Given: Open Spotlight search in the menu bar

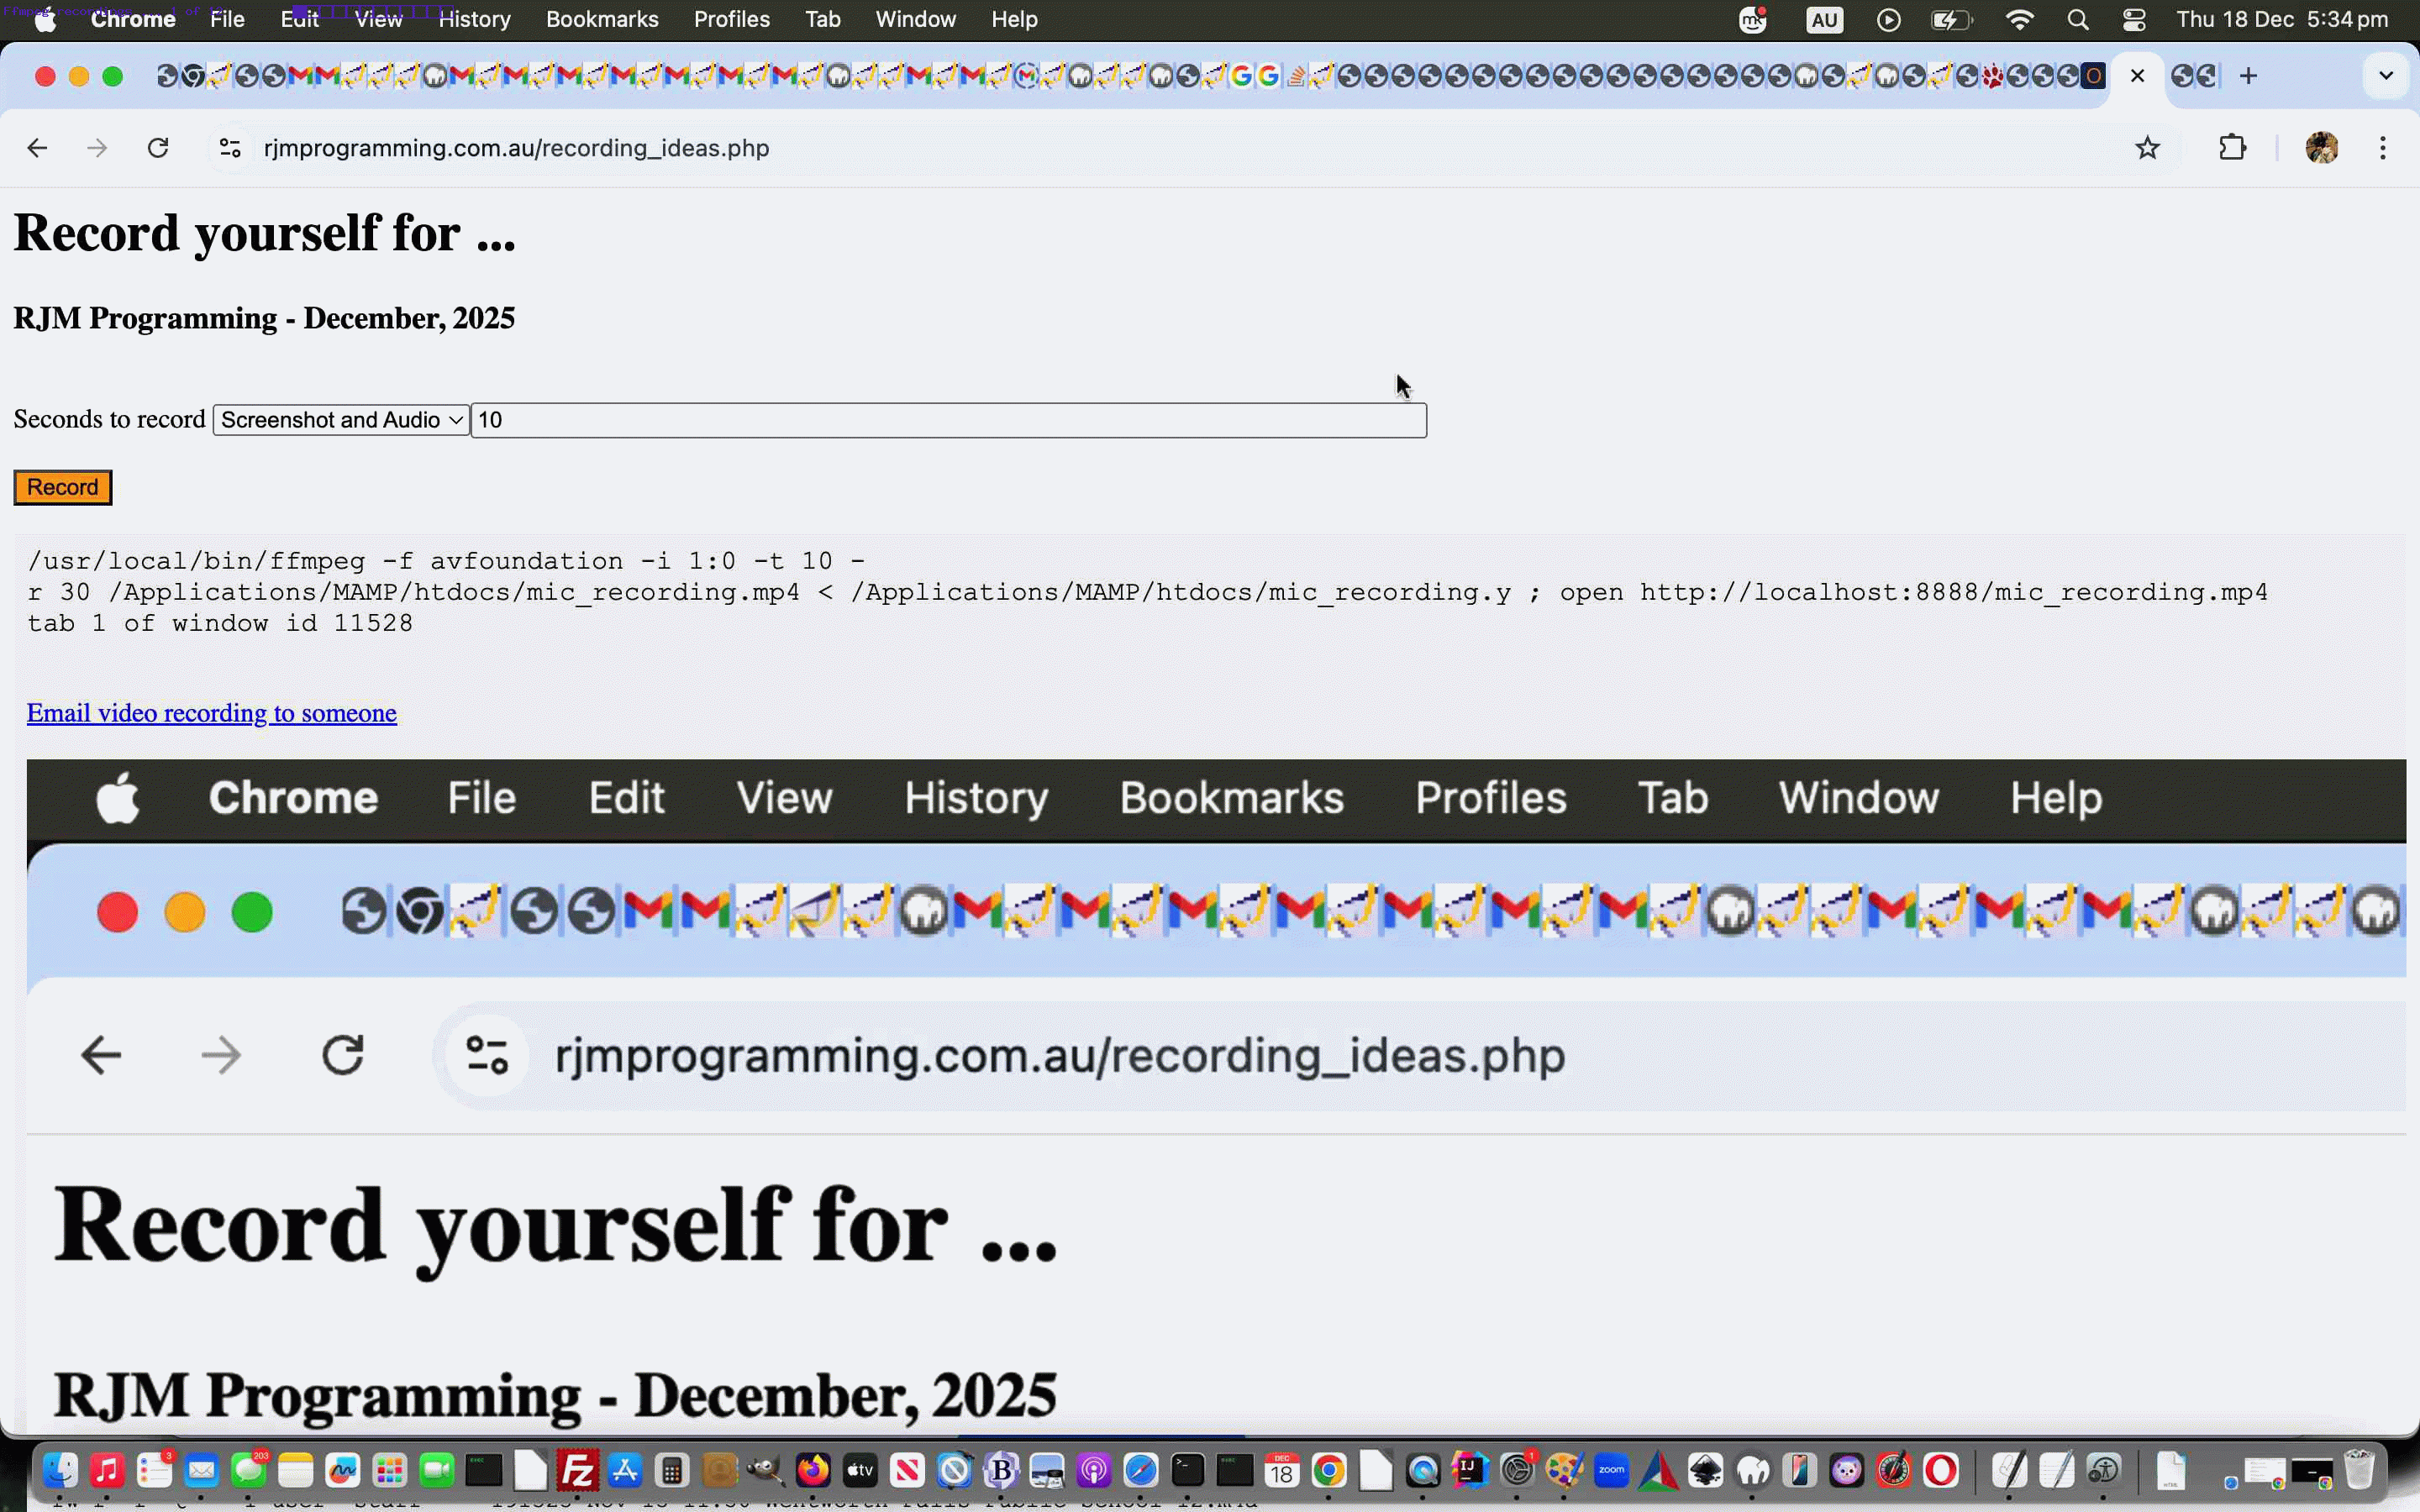Looking at the screenshot, I should pos(2077,19).
